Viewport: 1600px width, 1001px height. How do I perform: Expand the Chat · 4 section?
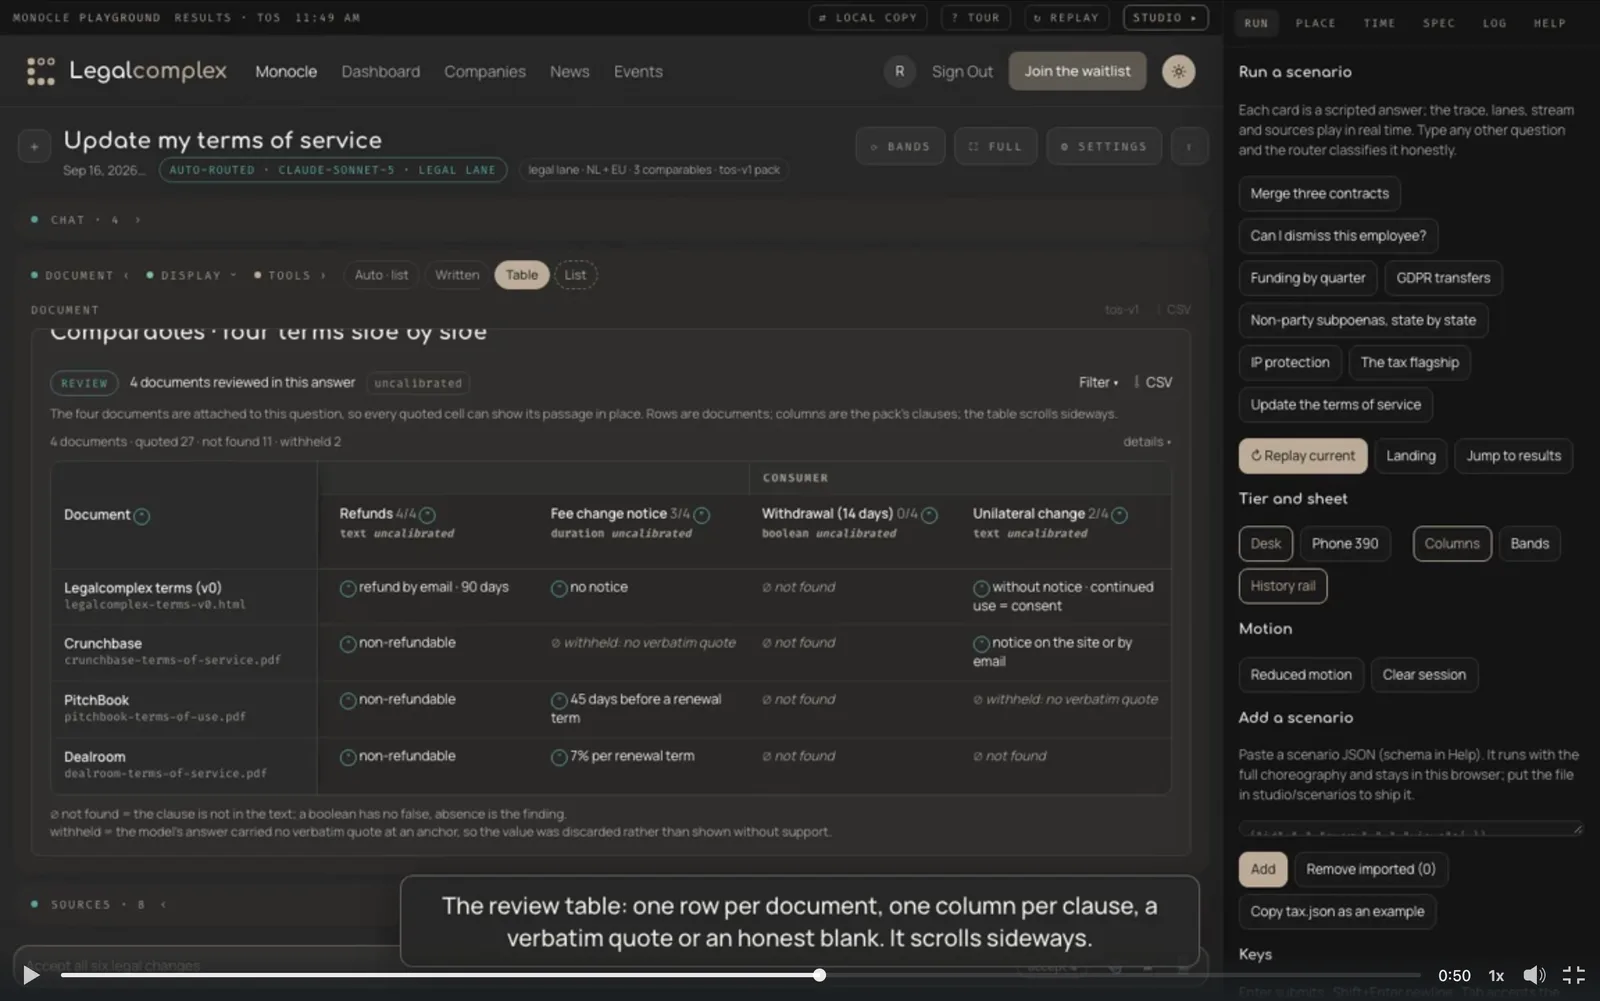87,220
